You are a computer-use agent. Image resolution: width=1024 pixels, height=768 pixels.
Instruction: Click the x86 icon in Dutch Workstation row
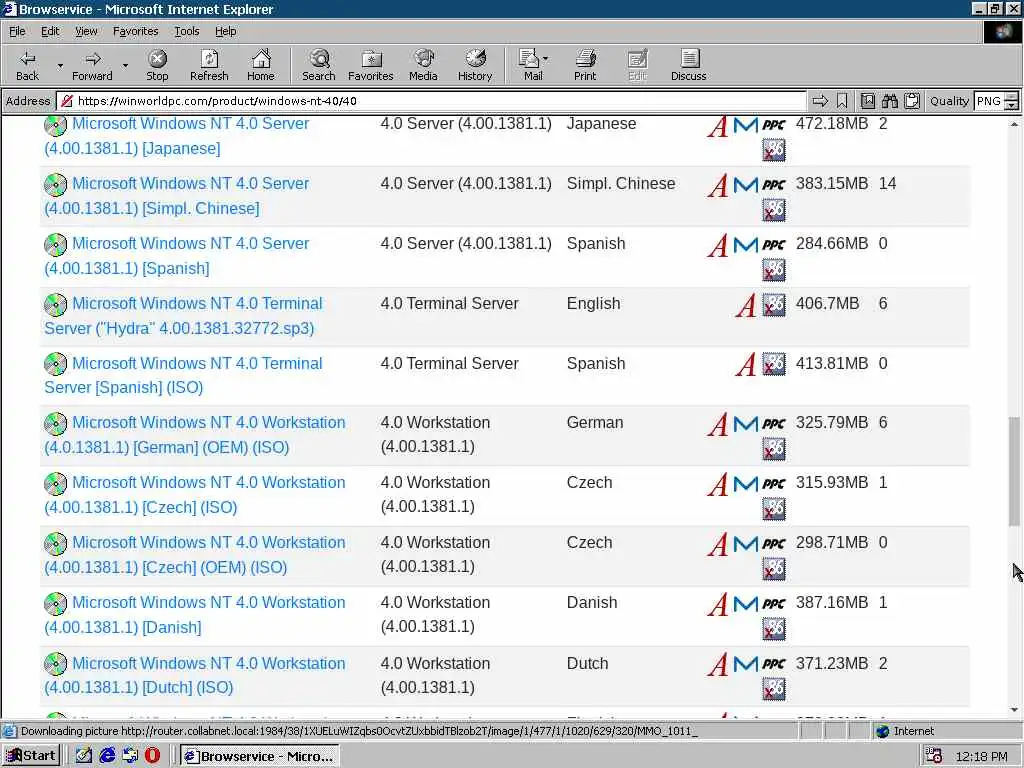coord(774,689)
